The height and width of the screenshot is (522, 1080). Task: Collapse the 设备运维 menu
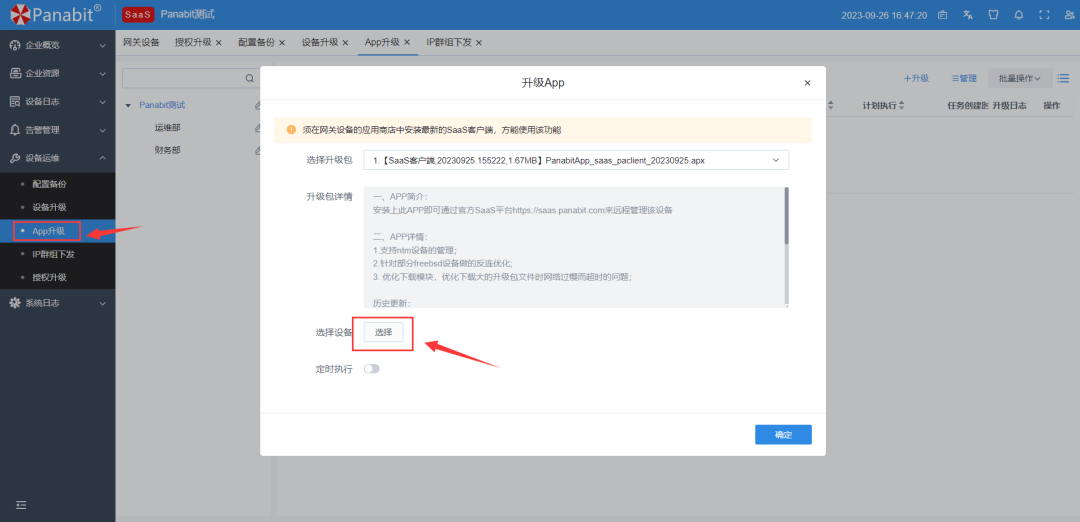[x=103, y=158]
